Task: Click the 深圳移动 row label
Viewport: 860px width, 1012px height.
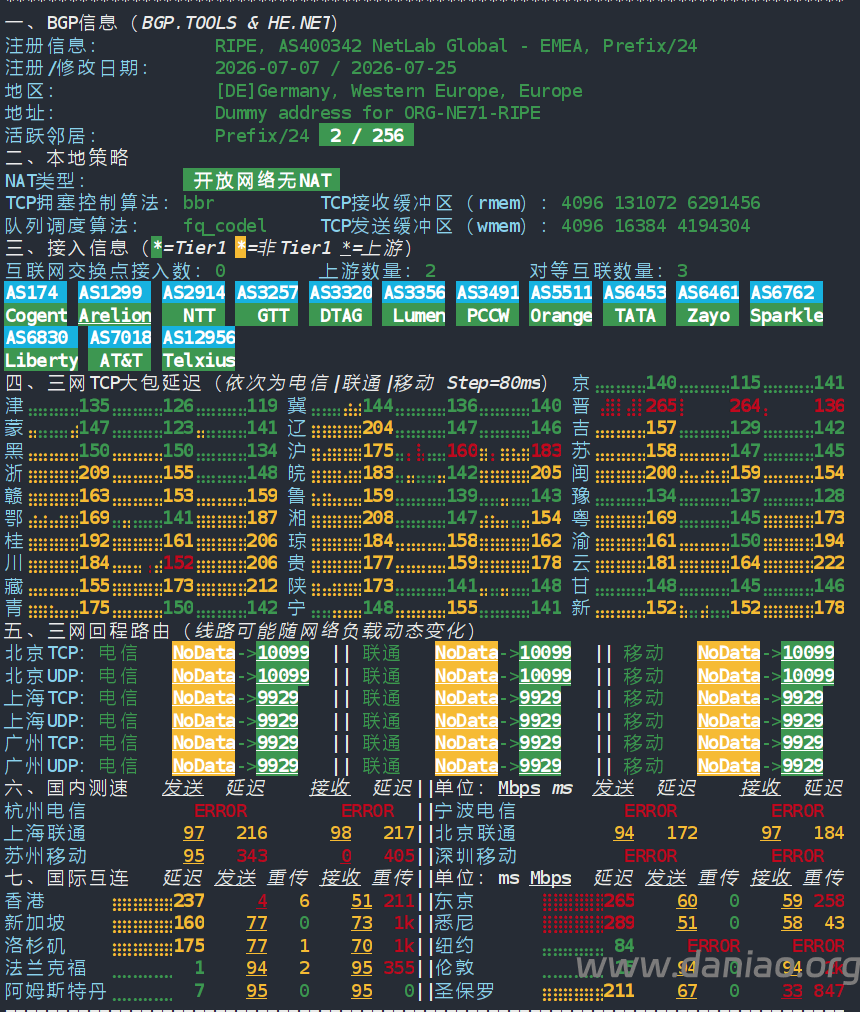Action: tap(476, 856)
